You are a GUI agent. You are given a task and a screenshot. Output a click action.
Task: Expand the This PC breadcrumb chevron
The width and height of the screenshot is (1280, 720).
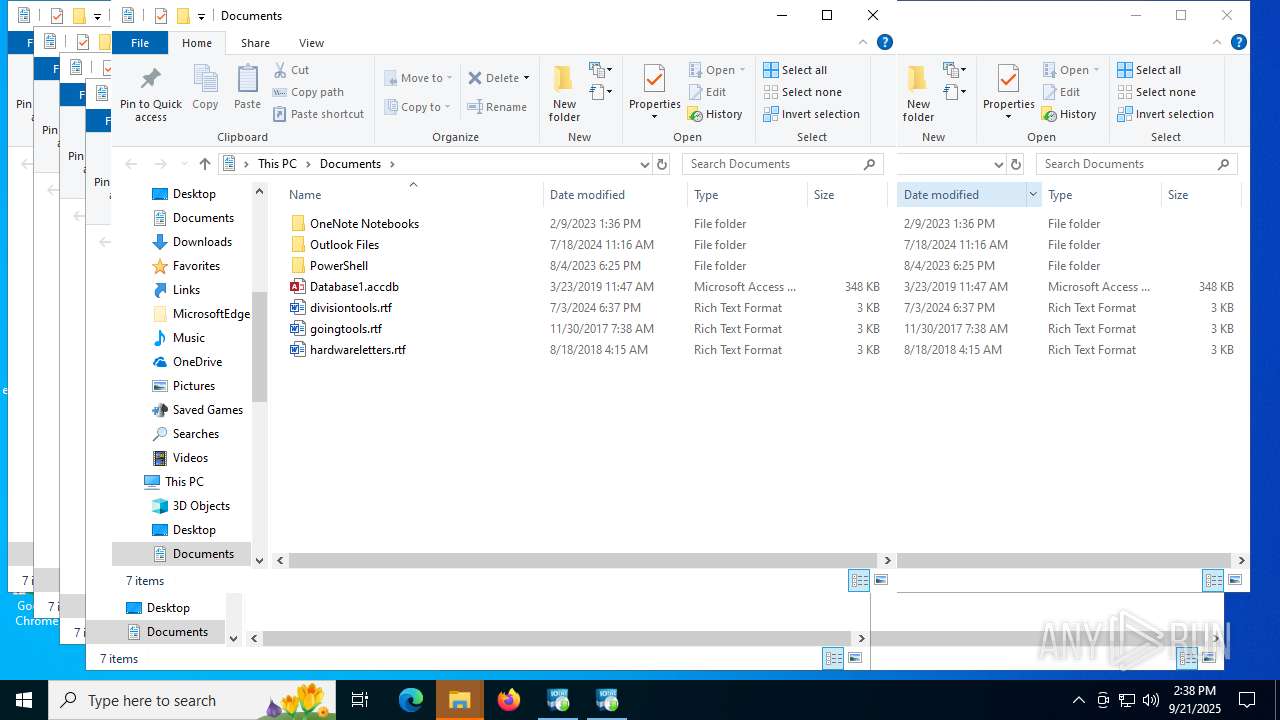click(x=308, y=164)
